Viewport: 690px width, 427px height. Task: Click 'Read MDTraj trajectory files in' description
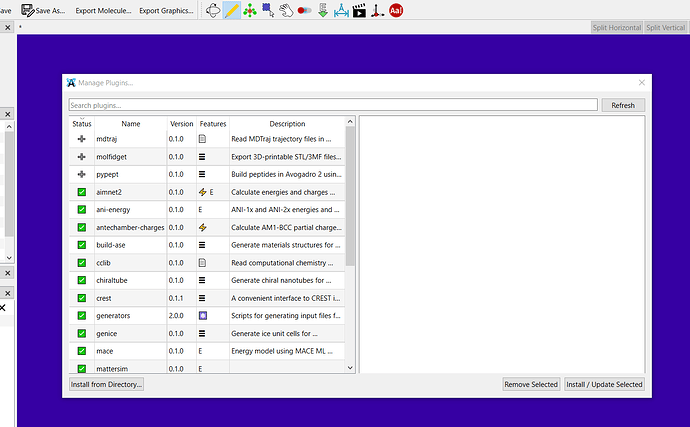point(281,139)
